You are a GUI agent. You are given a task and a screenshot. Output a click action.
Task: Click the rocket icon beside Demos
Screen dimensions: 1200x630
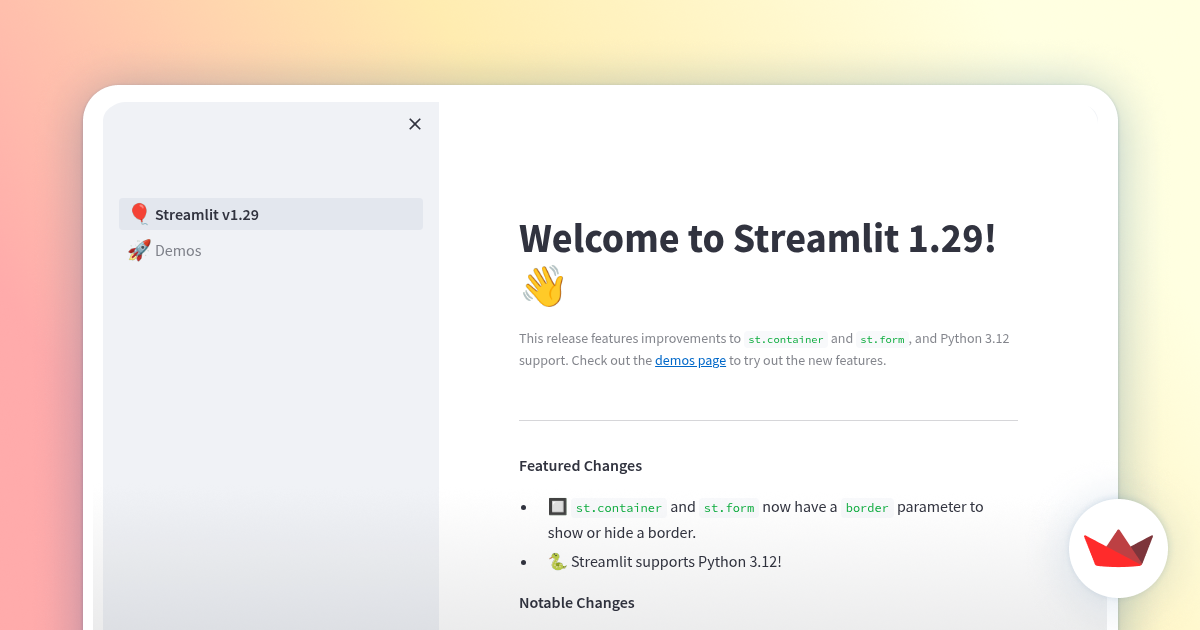[x=139, y=250]
